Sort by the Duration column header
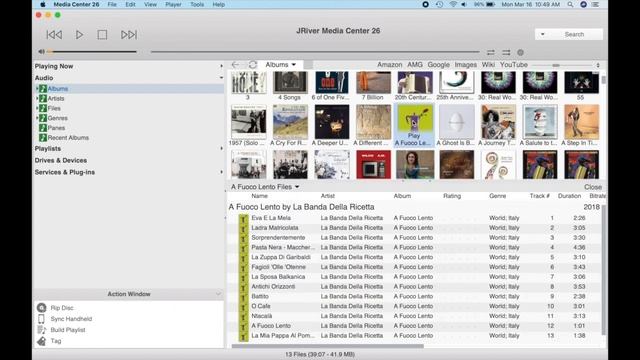This screenshot has height=360, width=640. pos(569,196)
